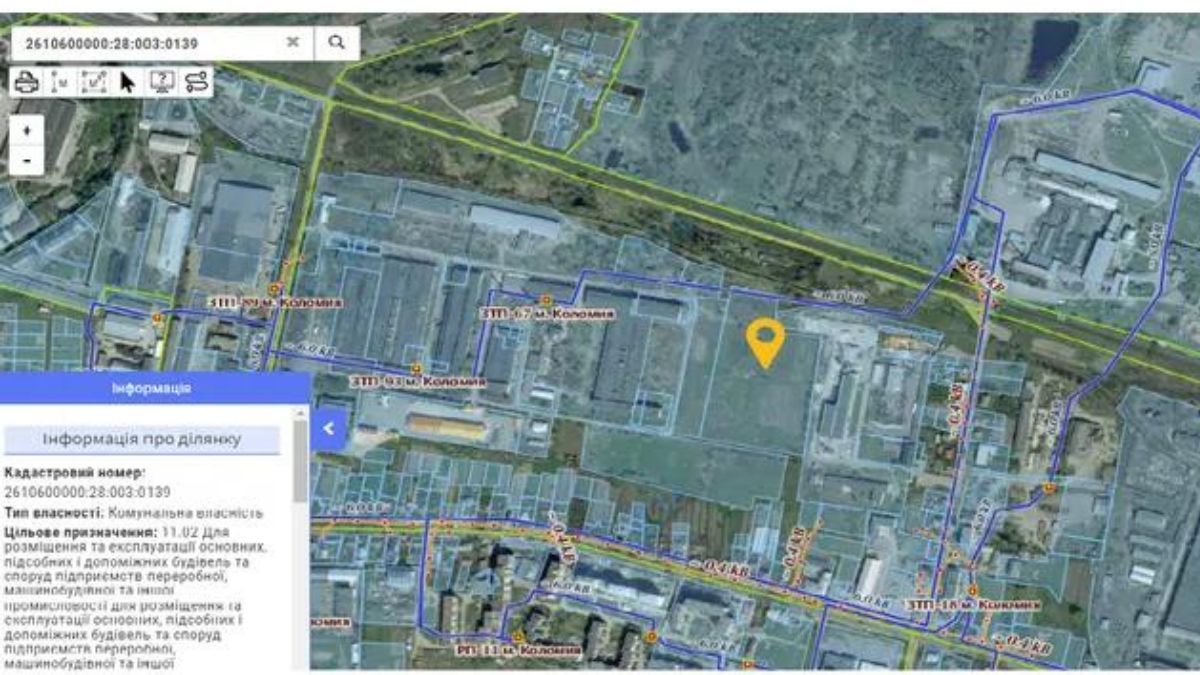This screenshot has width=1200, height=675.
Task: Run search with the magnifier button
Action: pos(337,43)
